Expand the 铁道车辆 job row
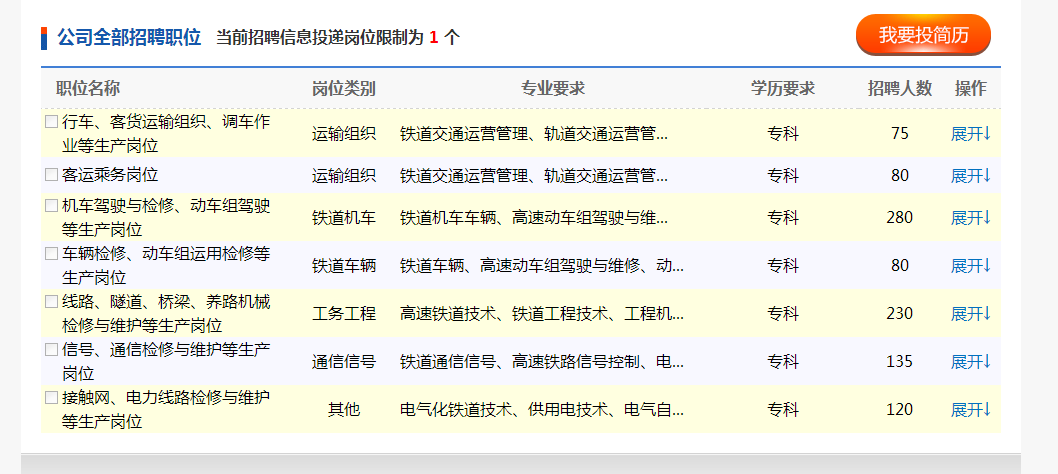 point(969,266)
